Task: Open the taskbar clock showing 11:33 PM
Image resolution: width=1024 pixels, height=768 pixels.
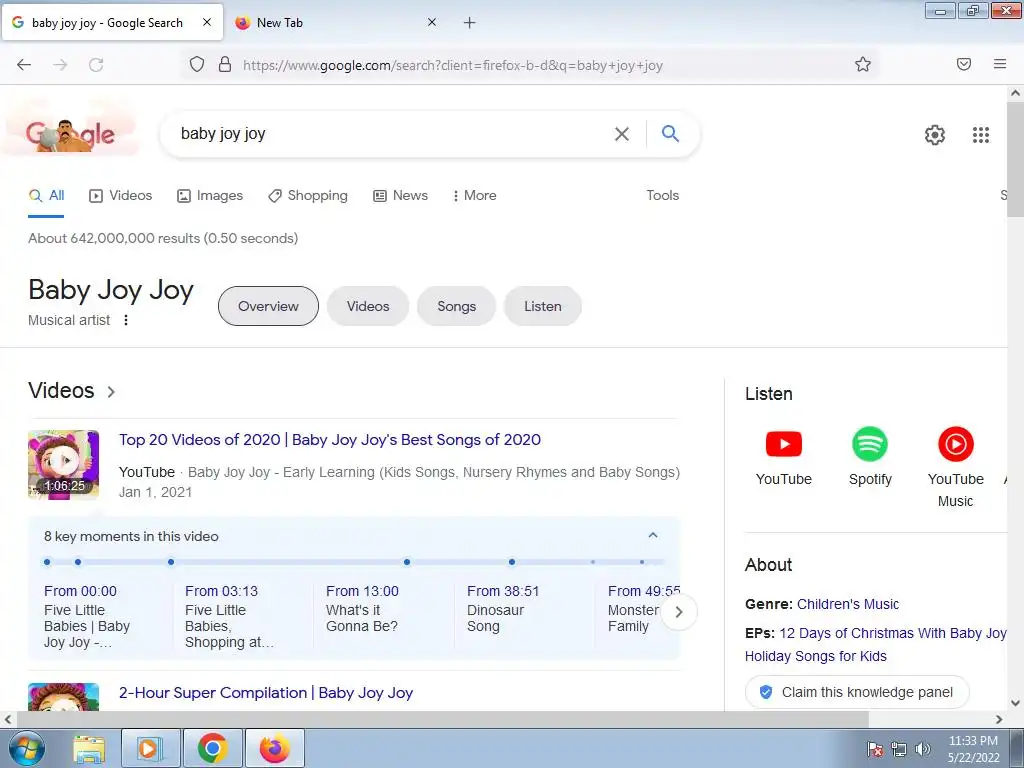Action: pyautogui.click(x=973, y=749)
